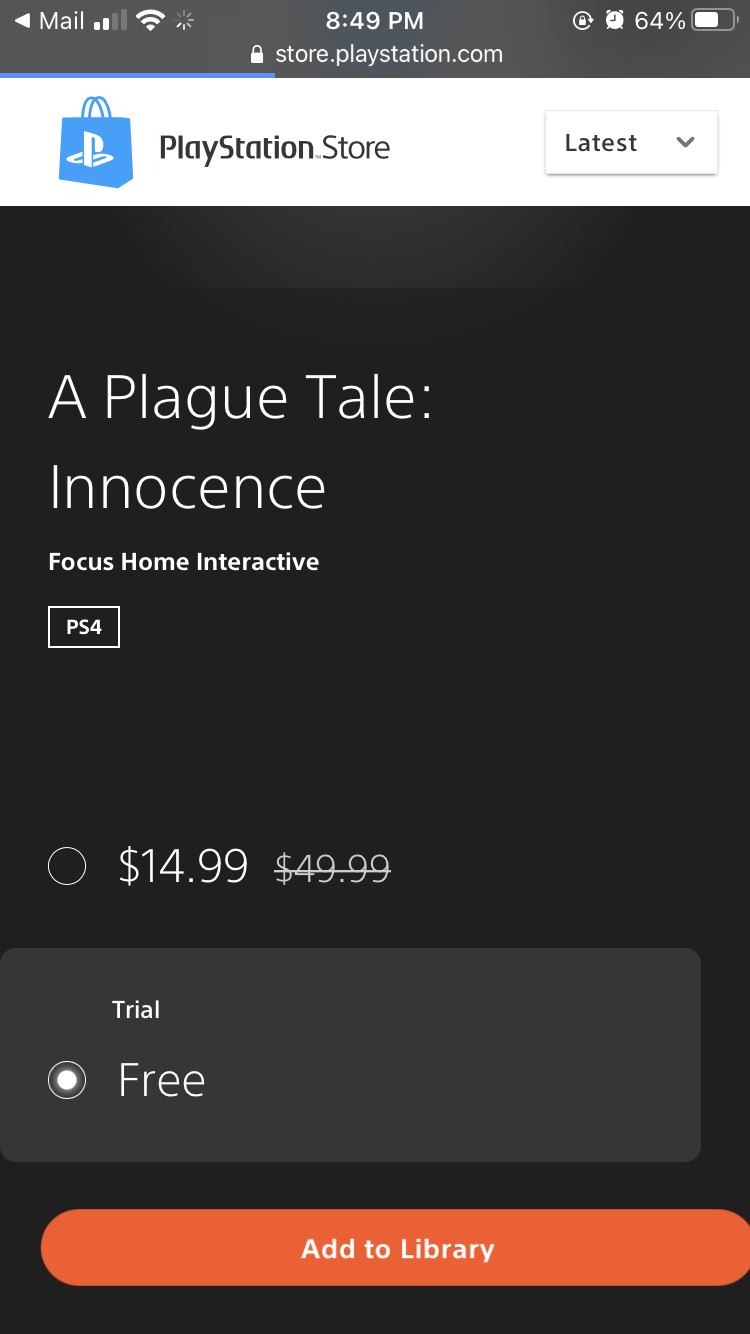The height and width of the screenshot is (1334, 750).
Task: Open the Focus Home Interactive publisher link
Action: click(184, 562)
